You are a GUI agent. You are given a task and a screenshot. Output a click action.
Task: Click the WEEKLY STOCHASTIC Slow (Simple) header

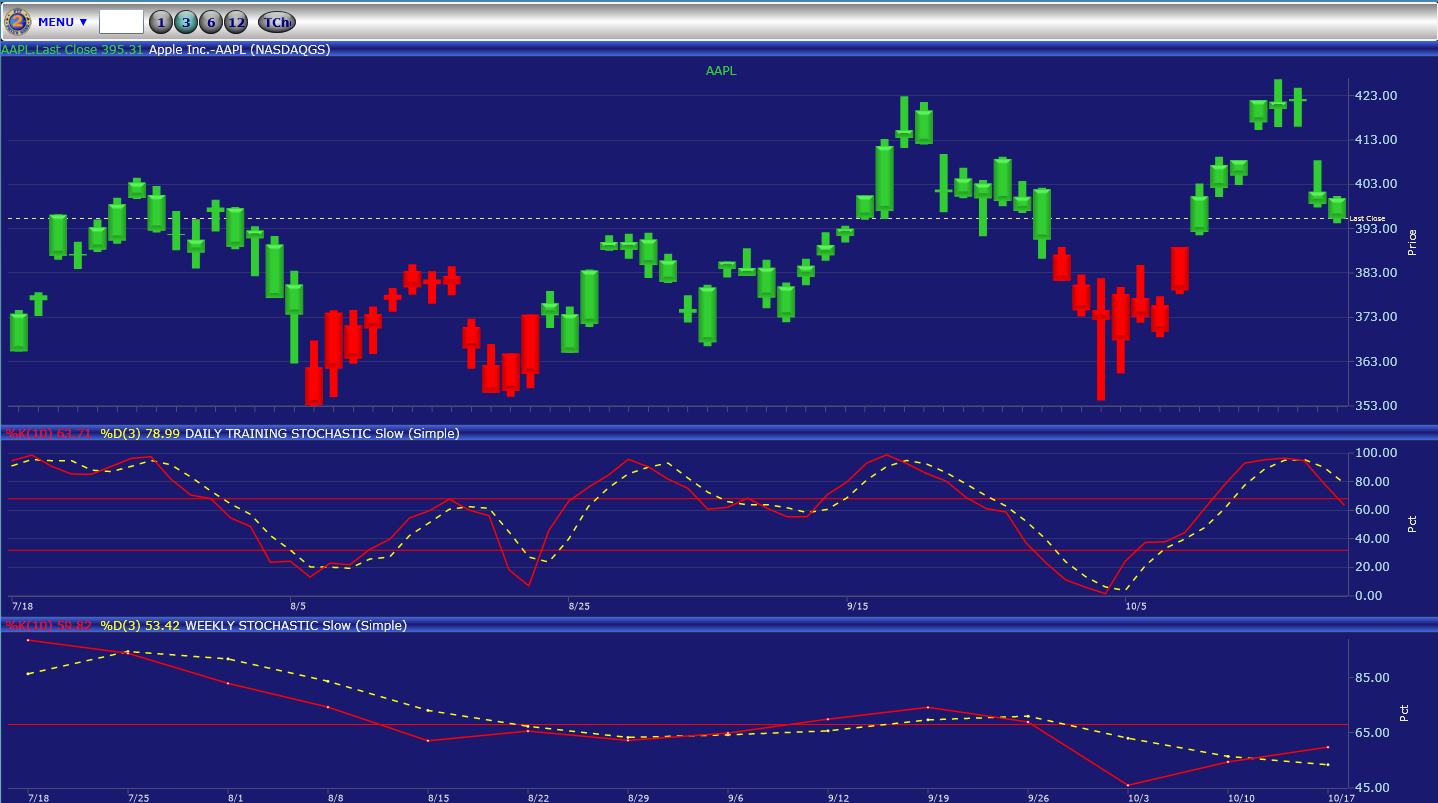tap(296, 625)
